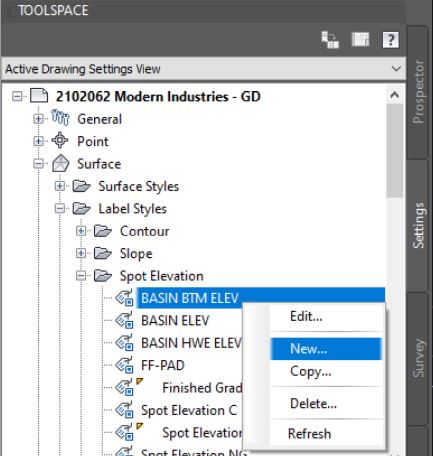The image size is (433, 456).
Task: Click the tree vertical scrollbar thumb
Action: [395, 151]
